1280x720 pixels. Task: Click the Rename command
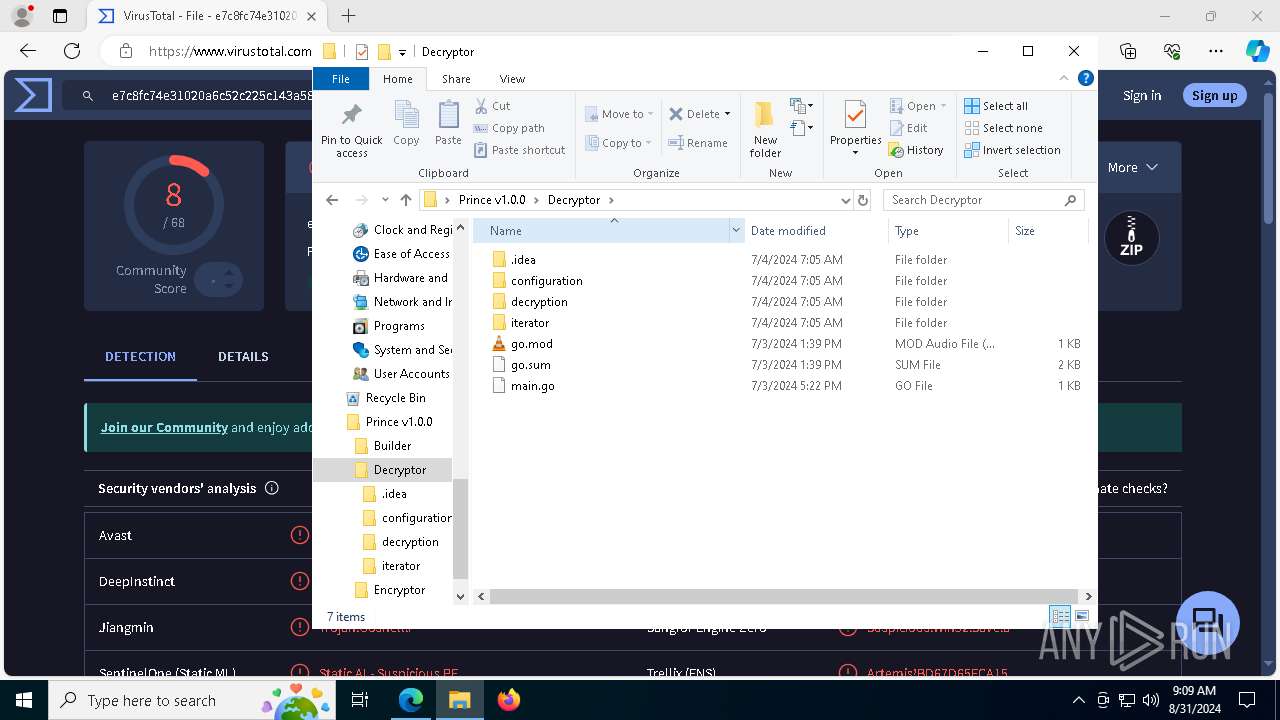[x=698, y=143]
